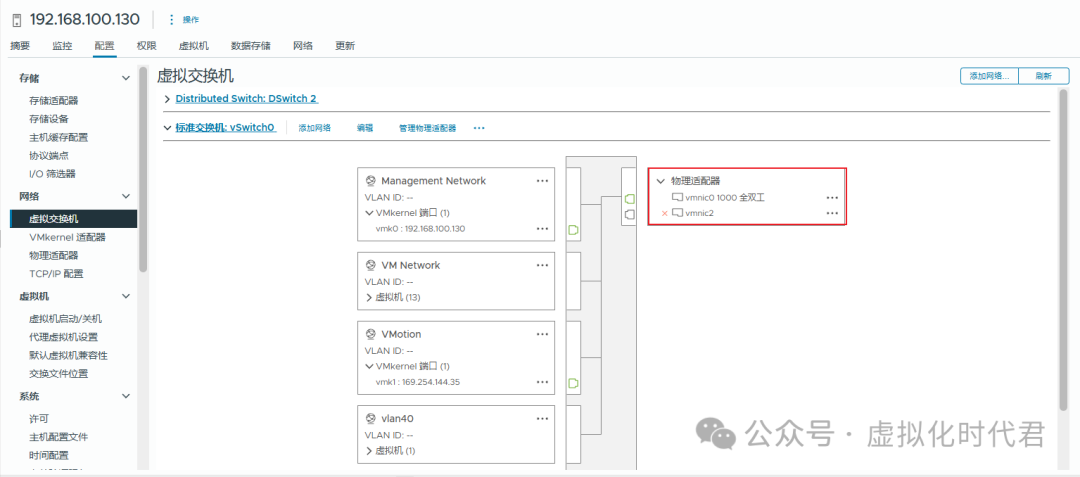The height and width of the screenshot is (477, 1080).
Task: Open ellipsis menu for vmnic0
Action: pyautogui.click(x=832, y=198)
